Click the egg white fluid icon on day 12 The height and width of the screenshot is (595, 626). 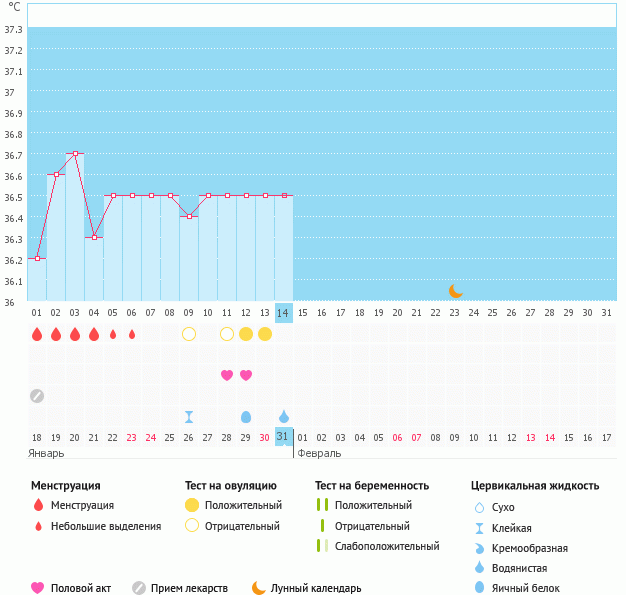246,417
